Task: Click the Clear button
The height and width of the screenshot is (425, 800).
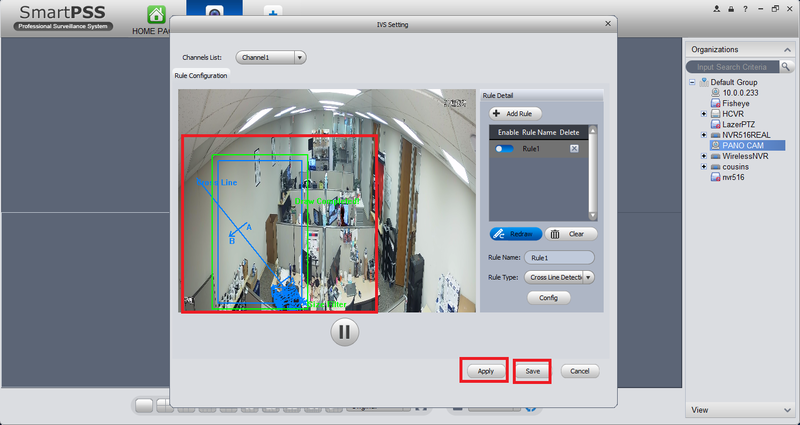Action: [571, 234]
